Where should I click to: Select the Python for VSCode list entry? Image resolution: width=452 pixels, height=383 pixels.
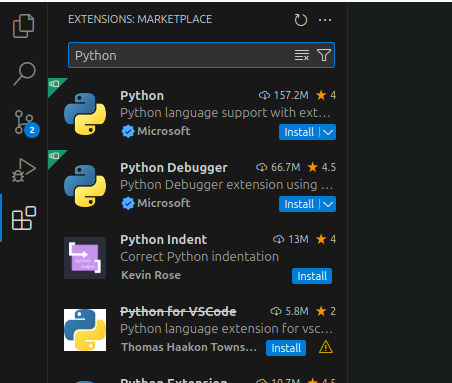point(198,330)
